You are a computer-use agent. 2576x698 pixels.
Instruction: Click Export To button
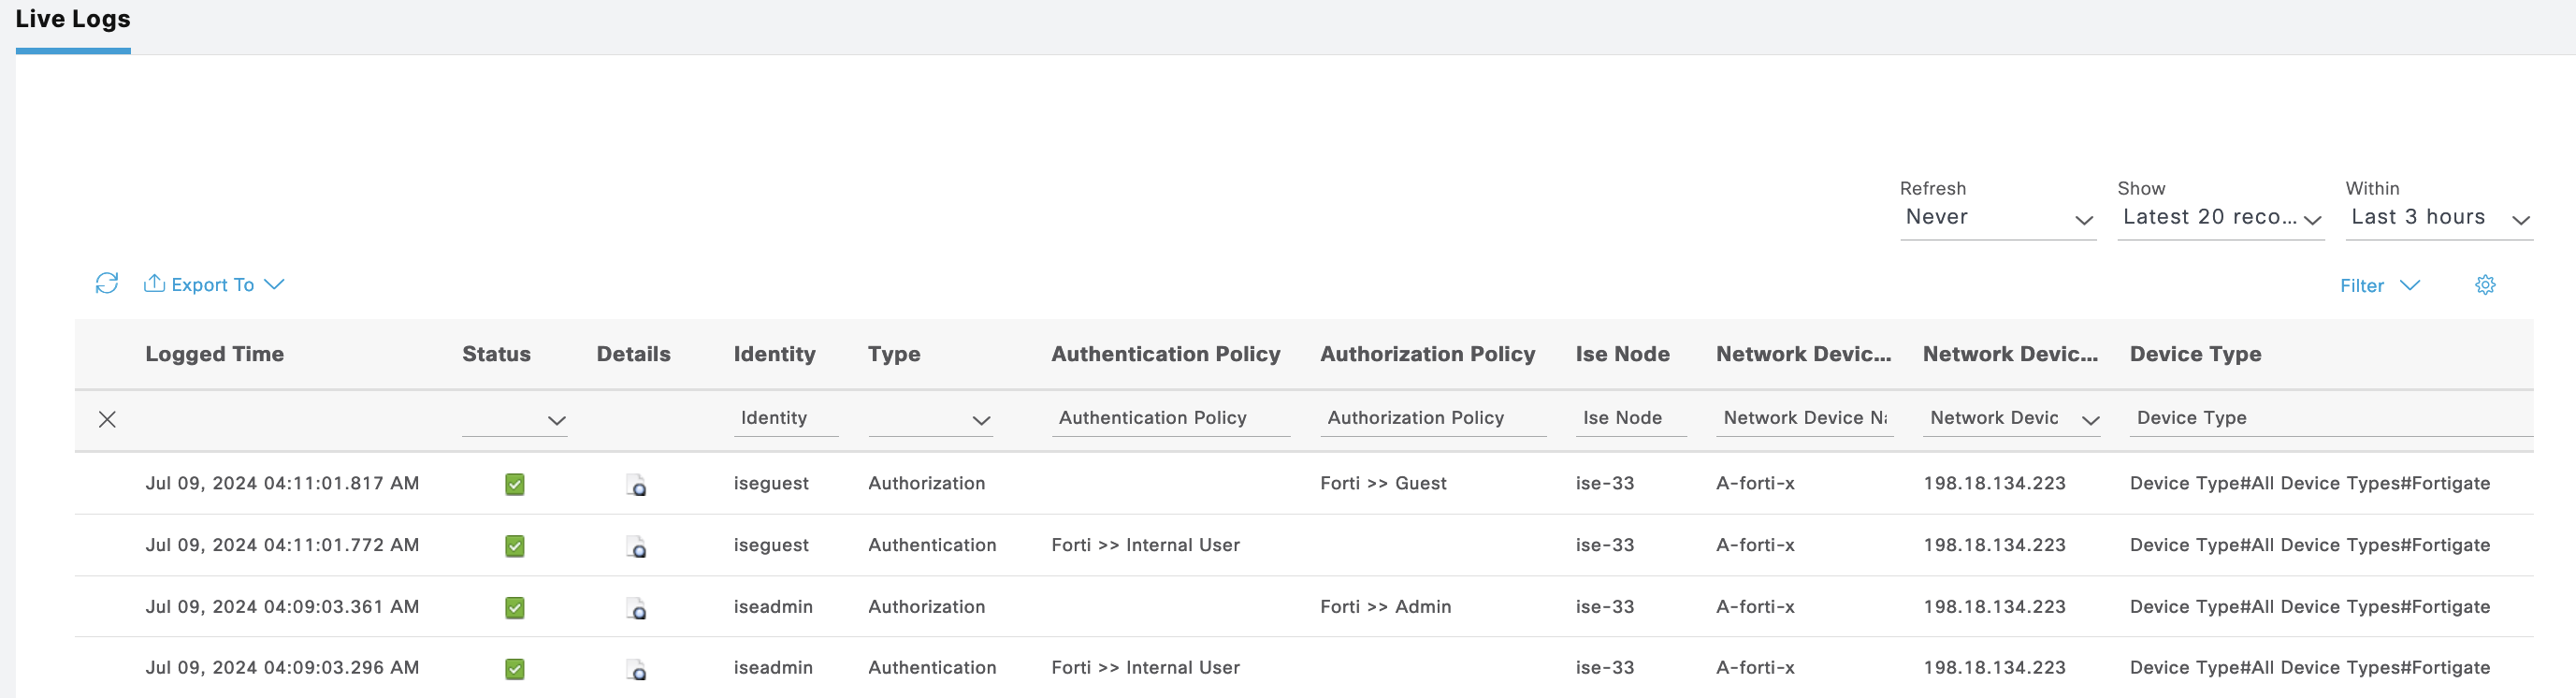pyautogui.click(x=214, y=285)
